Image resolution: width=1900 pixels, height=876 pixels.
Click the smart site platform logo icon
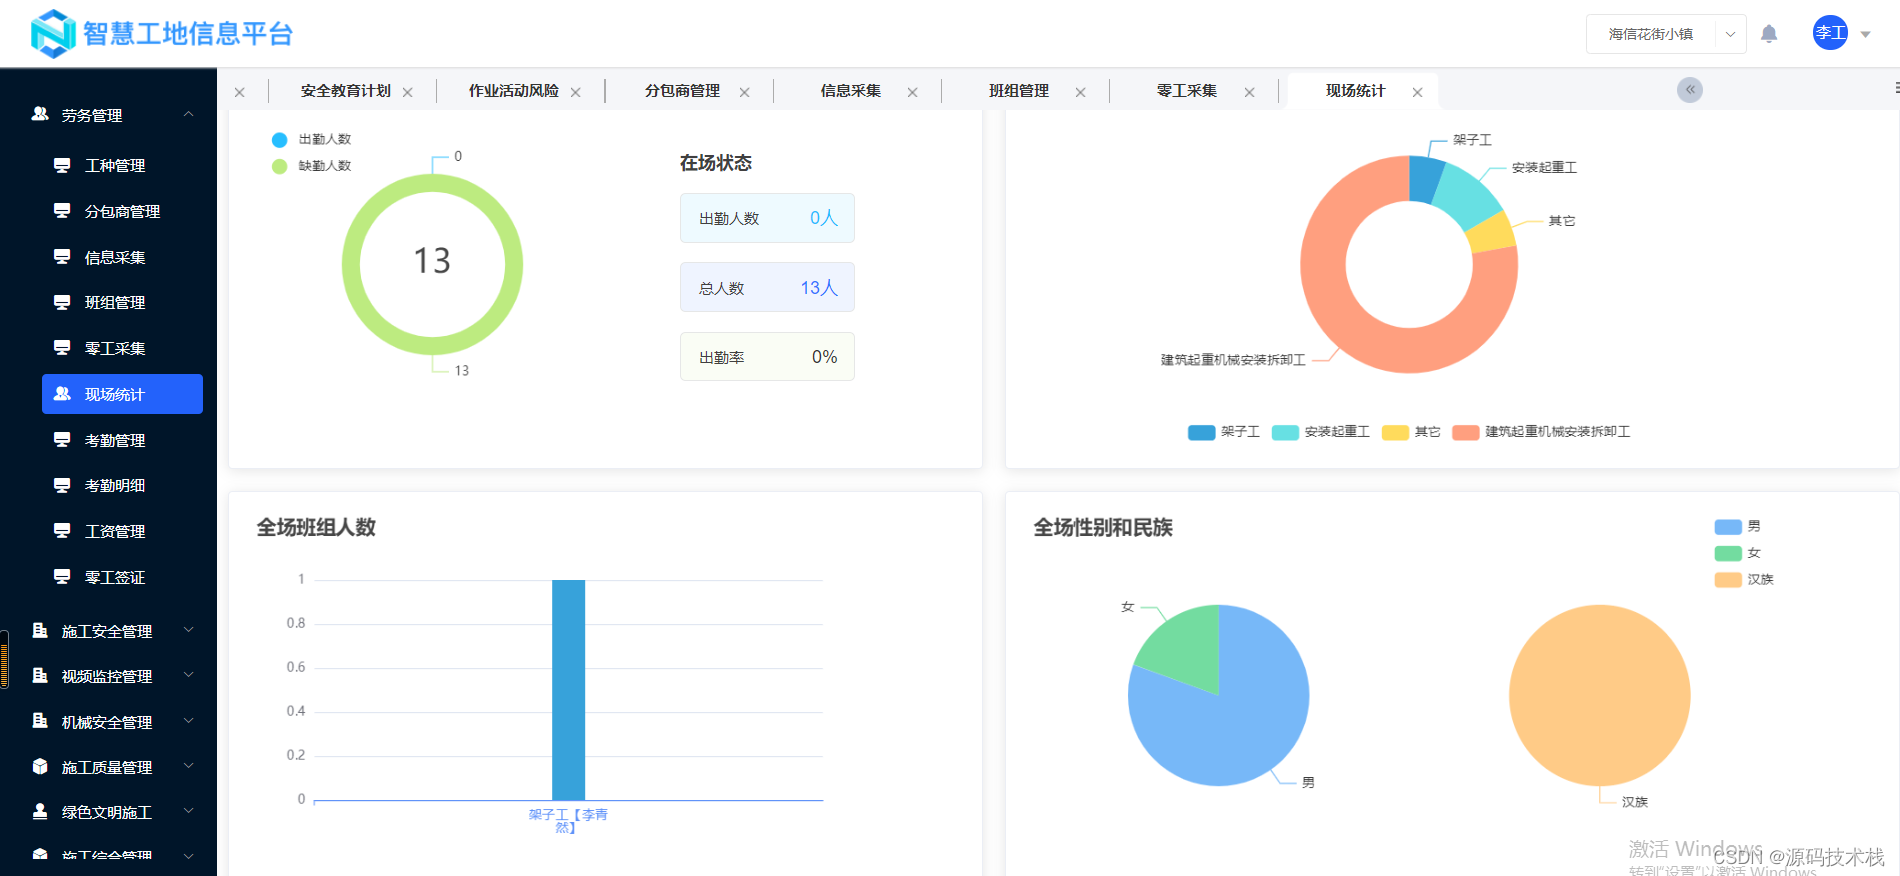(53, 34)
